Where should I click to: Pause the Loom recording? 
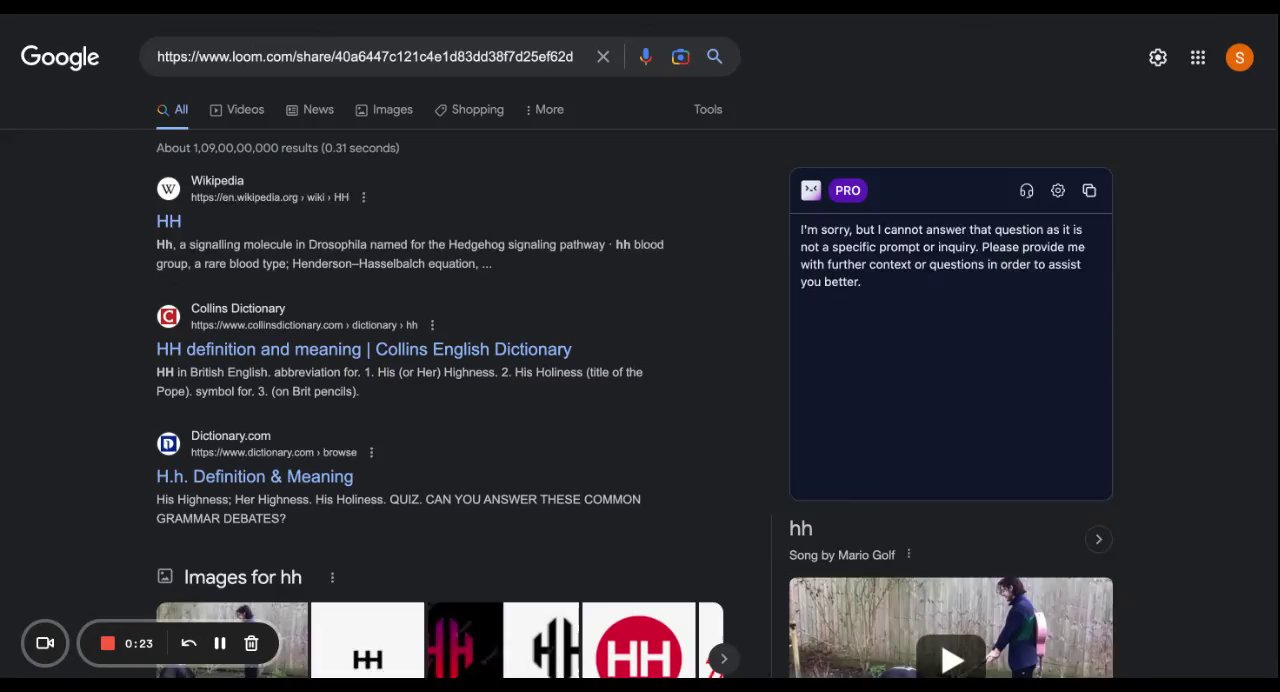click(x=220, y=643)
